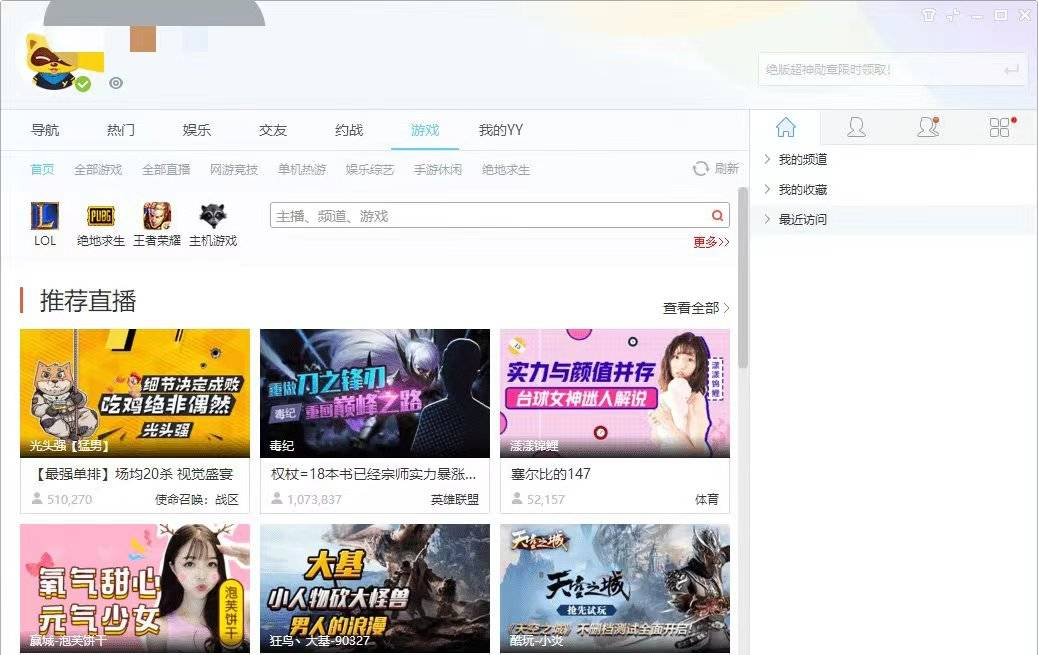Click the search magnifier icon
Viewport: 1038px width, 655px height.
pyautogui.click(x=717, y=215)
